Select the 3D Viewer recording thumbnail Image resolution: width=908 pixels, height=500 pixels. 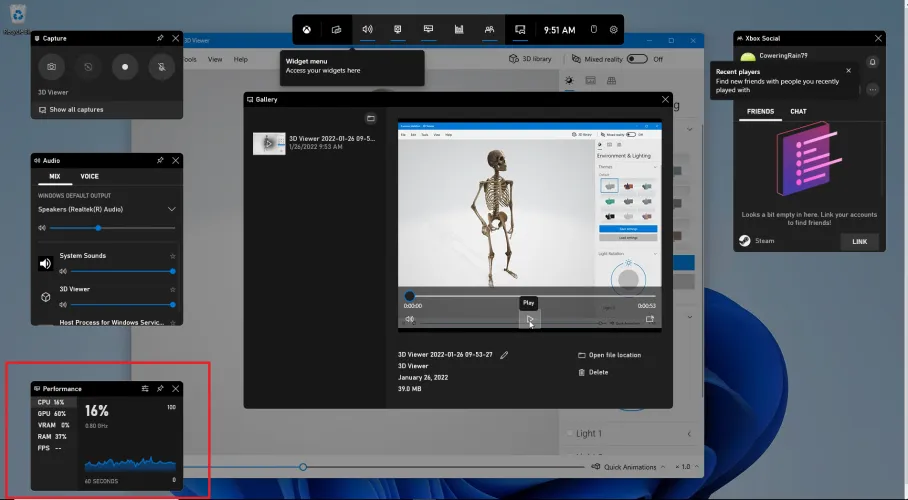[x=268, y=143]
